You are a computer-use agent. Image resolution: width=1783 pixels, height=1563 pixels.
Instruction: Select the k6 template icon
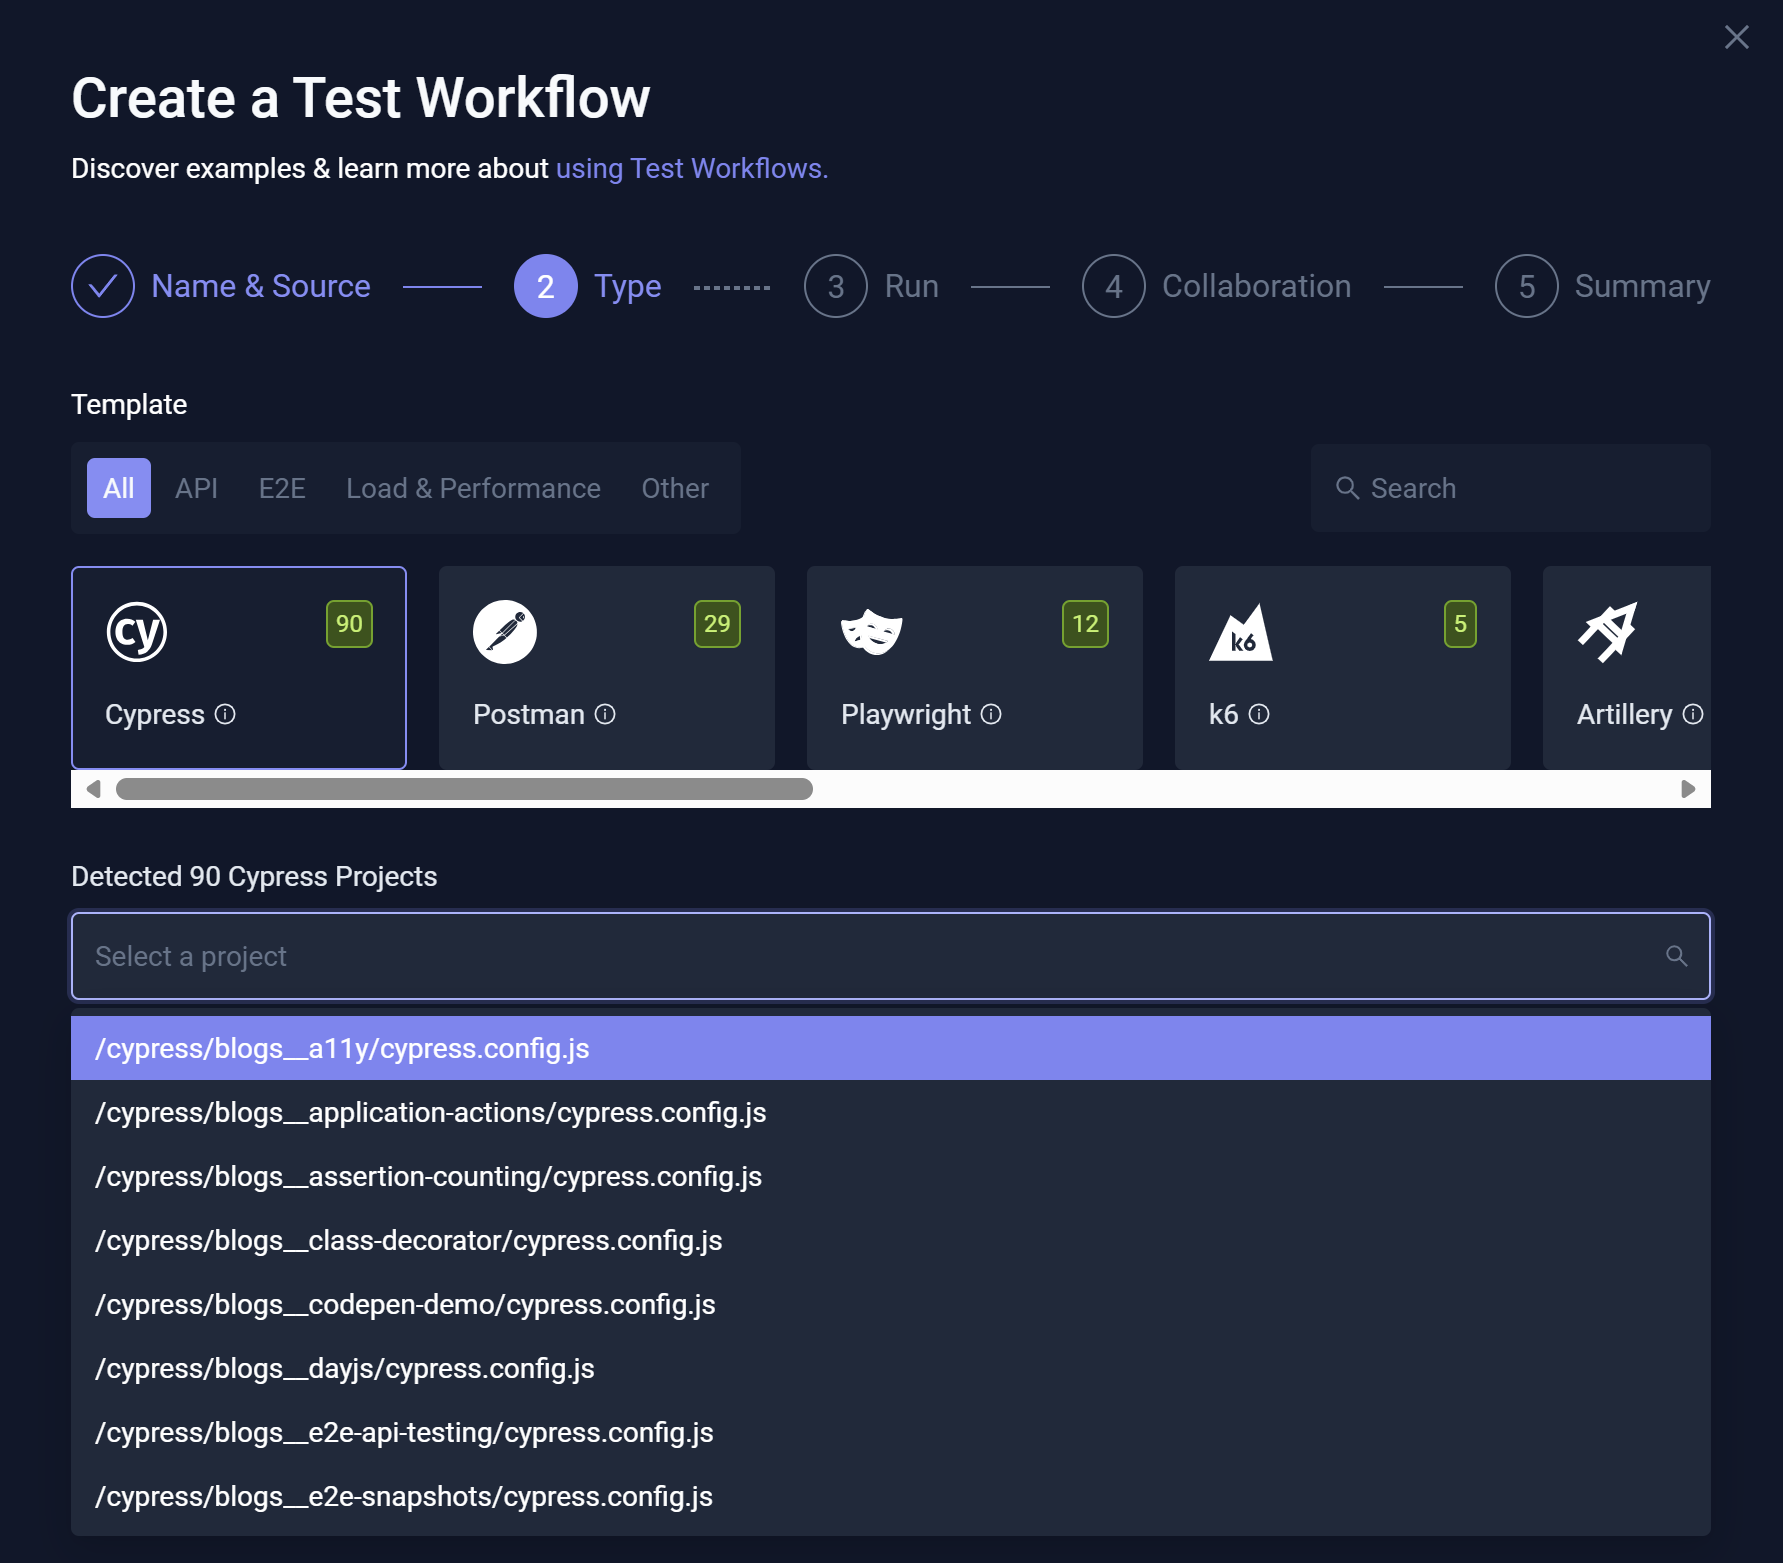[x=1241, y=631]
